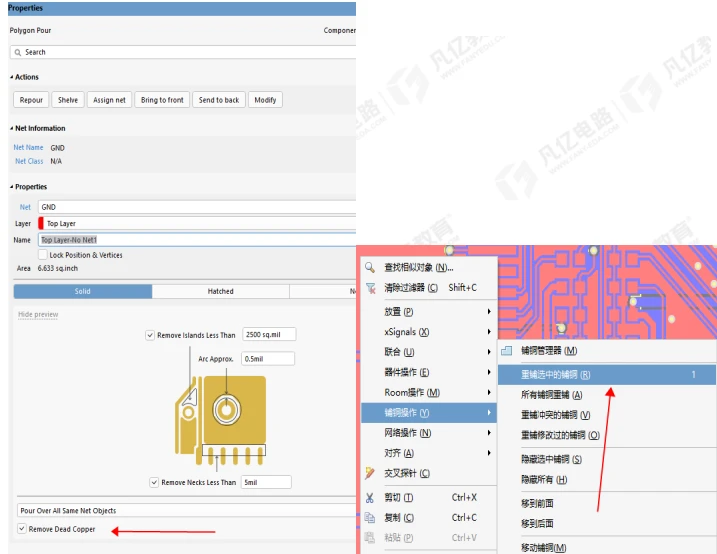Click the cross probe icon
The image size is (717, 554).
370,473
